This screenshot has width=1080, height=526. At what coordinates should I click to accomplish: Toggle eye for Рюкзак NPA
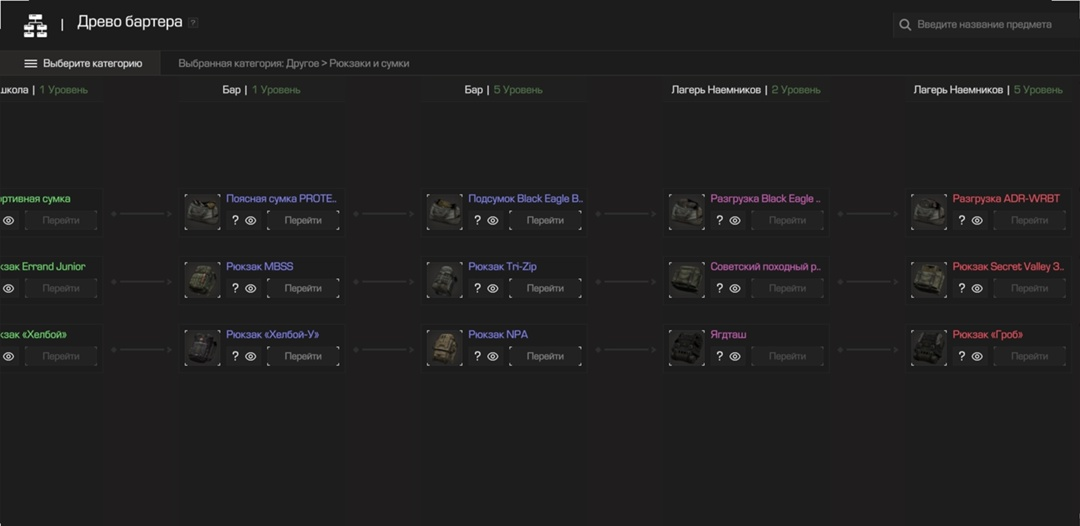pyautogui.click(x=492, y=356)
